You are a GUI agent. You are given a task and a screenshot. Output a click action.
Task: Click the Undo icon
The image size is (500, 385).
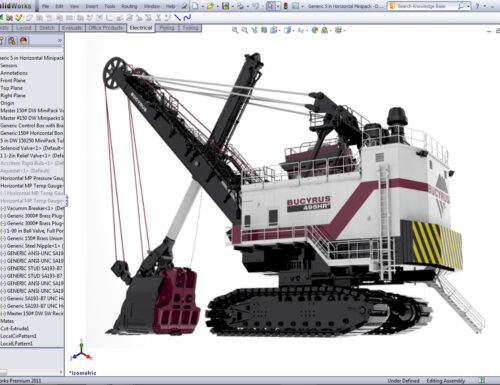pos(255,6)
